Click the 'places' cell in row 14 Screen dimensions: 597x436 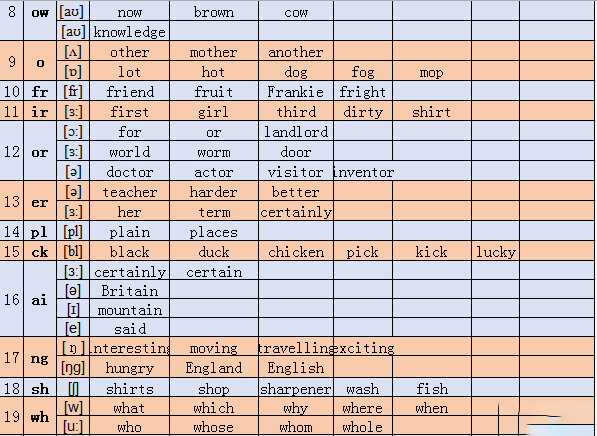pos(214,231)
